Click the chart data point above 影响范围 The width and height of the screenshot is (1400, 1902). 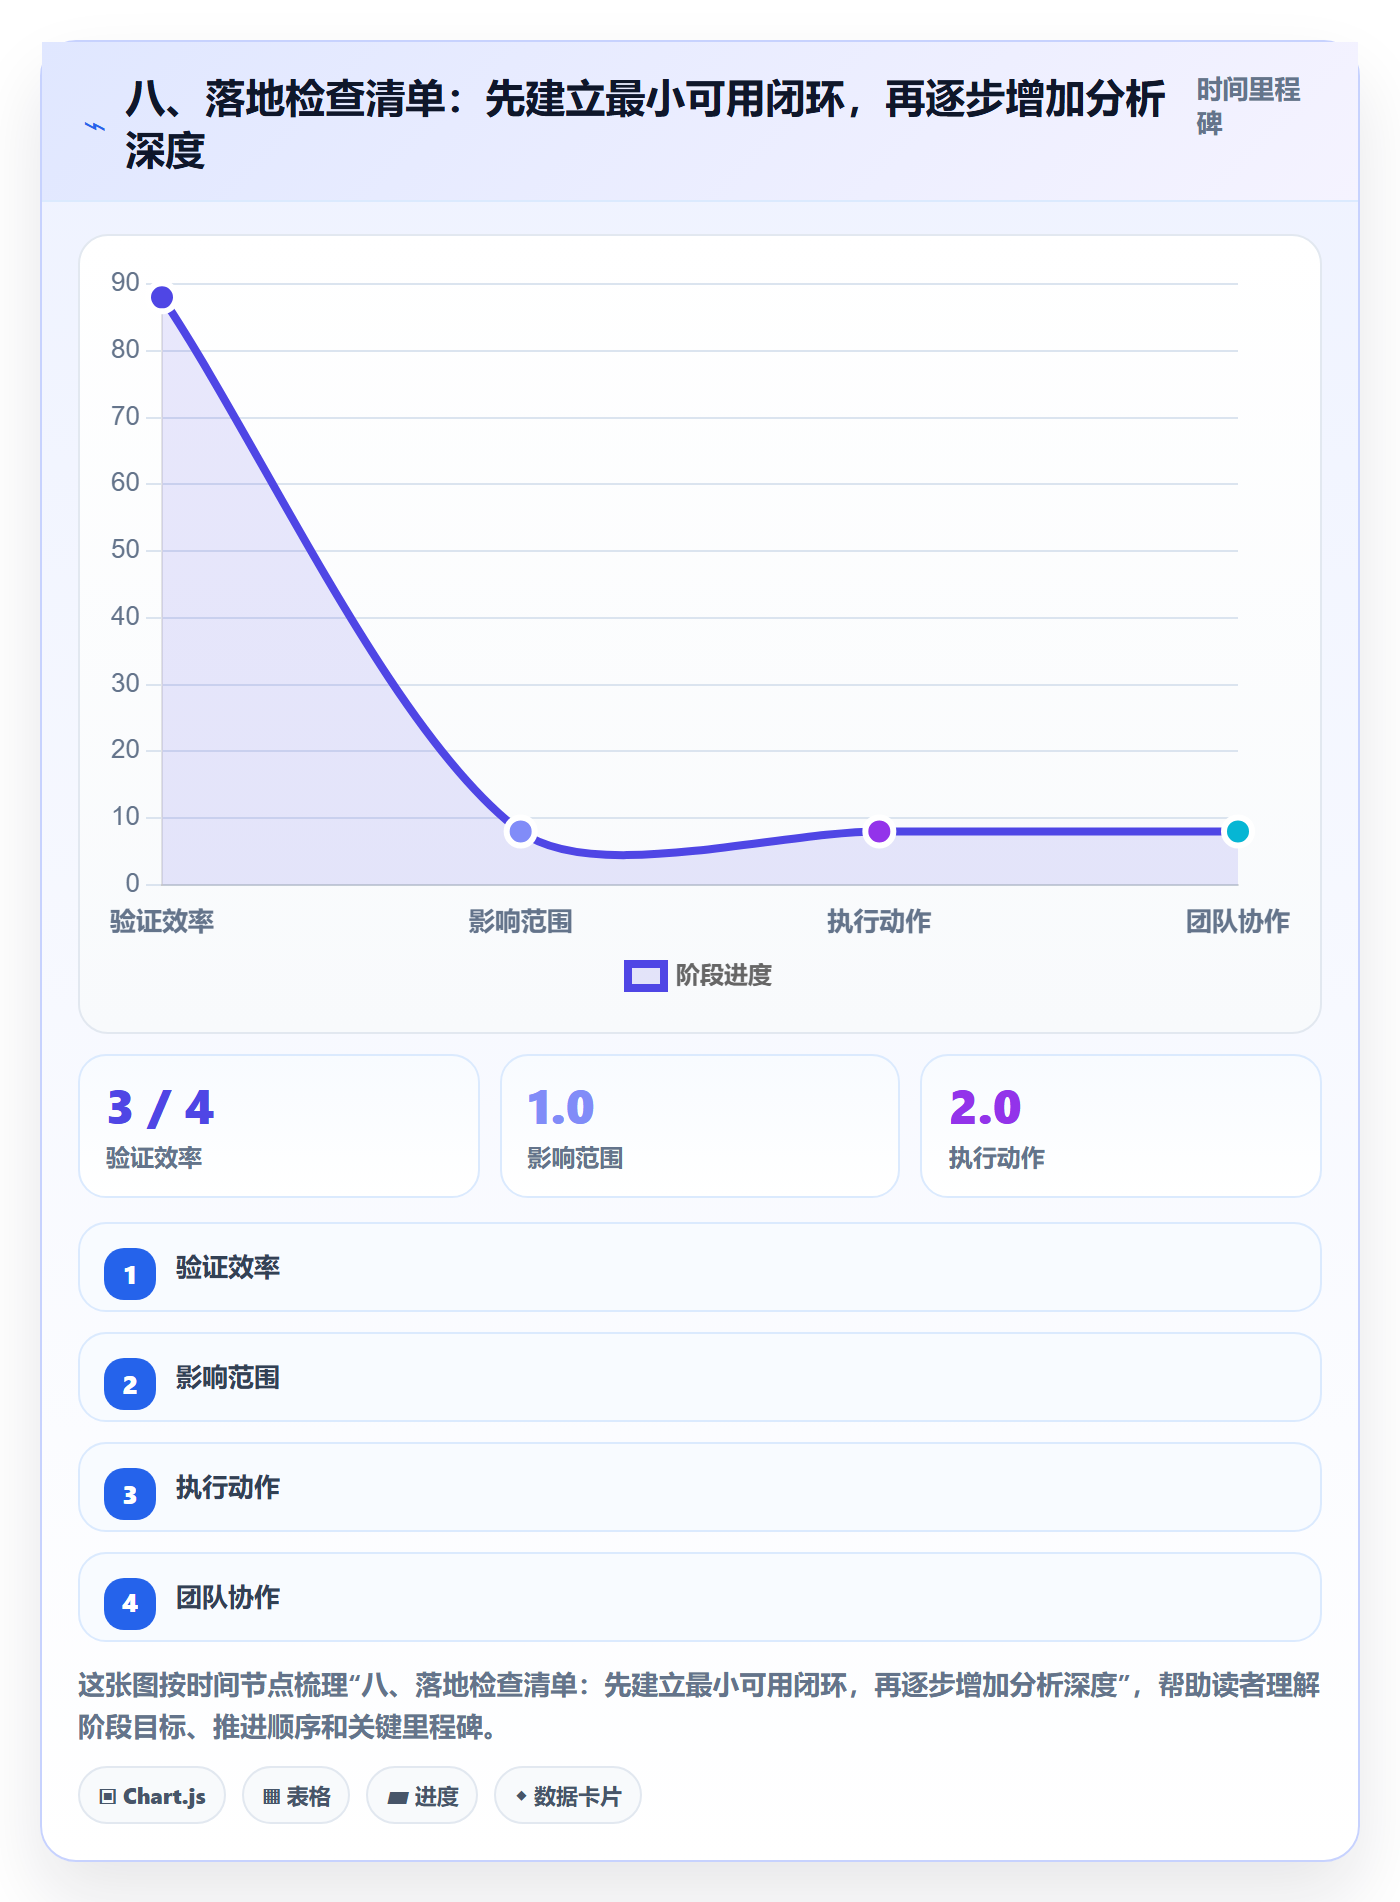click(520, 831)
